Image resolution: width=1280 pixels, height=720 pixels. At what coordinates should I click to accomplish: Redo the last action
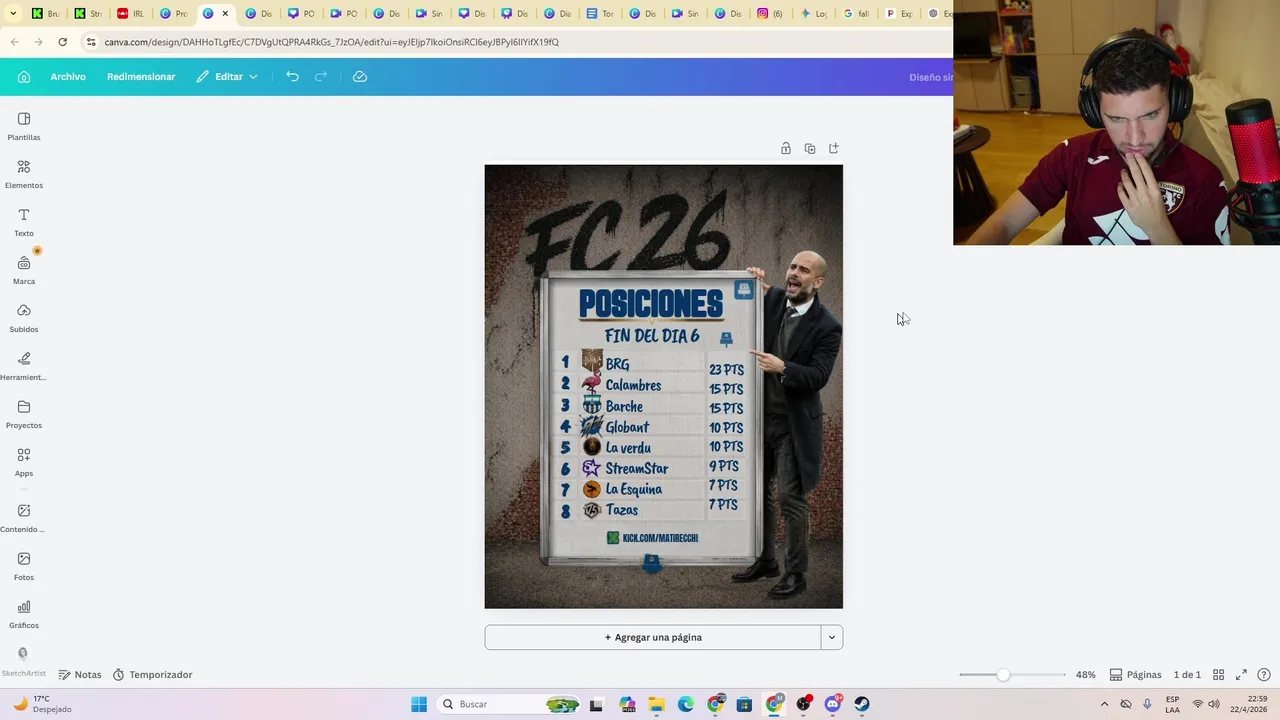321,77
